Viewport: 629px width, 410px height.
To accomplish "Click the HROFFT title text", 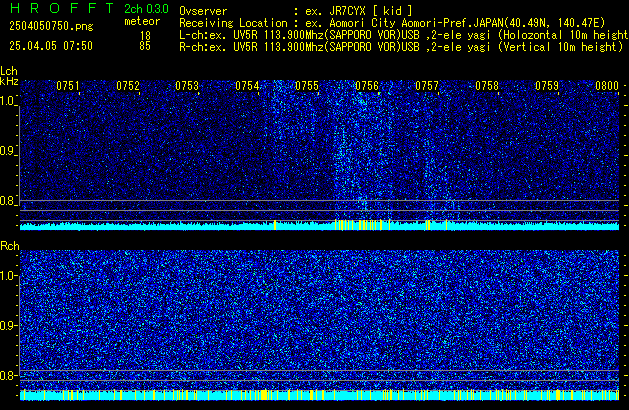I will point(62,8).
